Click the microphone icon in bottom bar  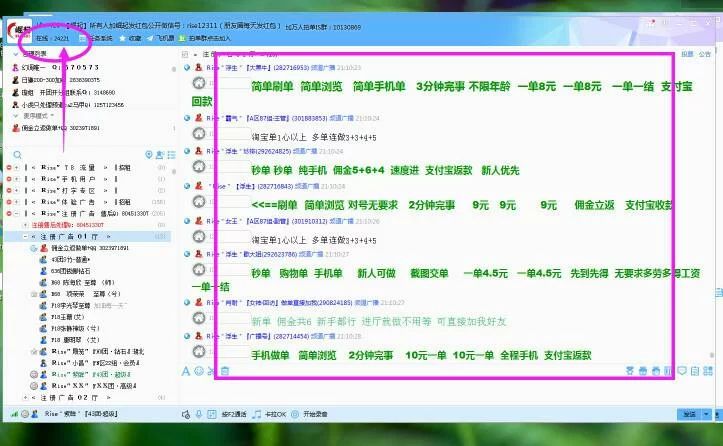click(199, 414)
